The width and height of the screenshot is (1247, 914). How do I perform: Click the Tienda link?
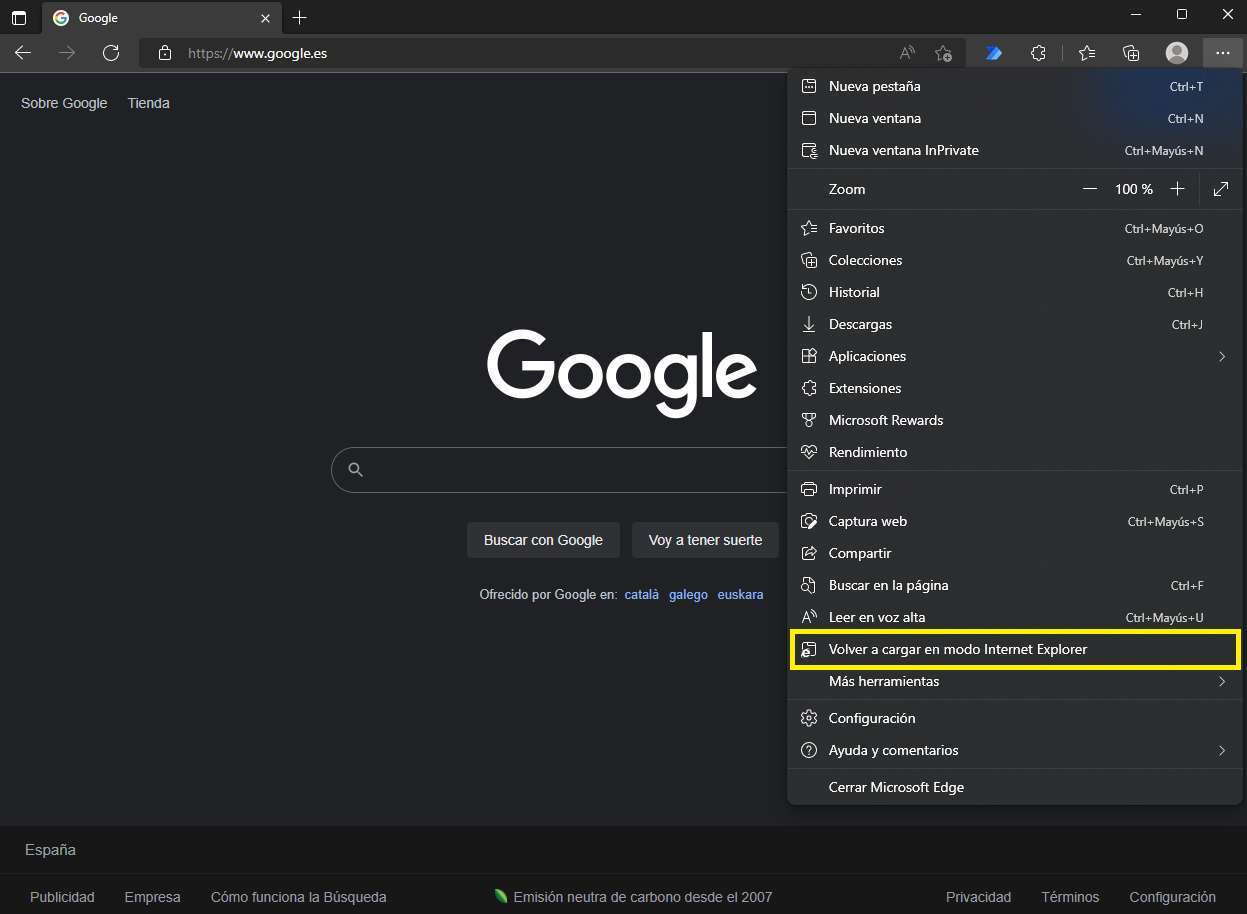pos(149,103)
